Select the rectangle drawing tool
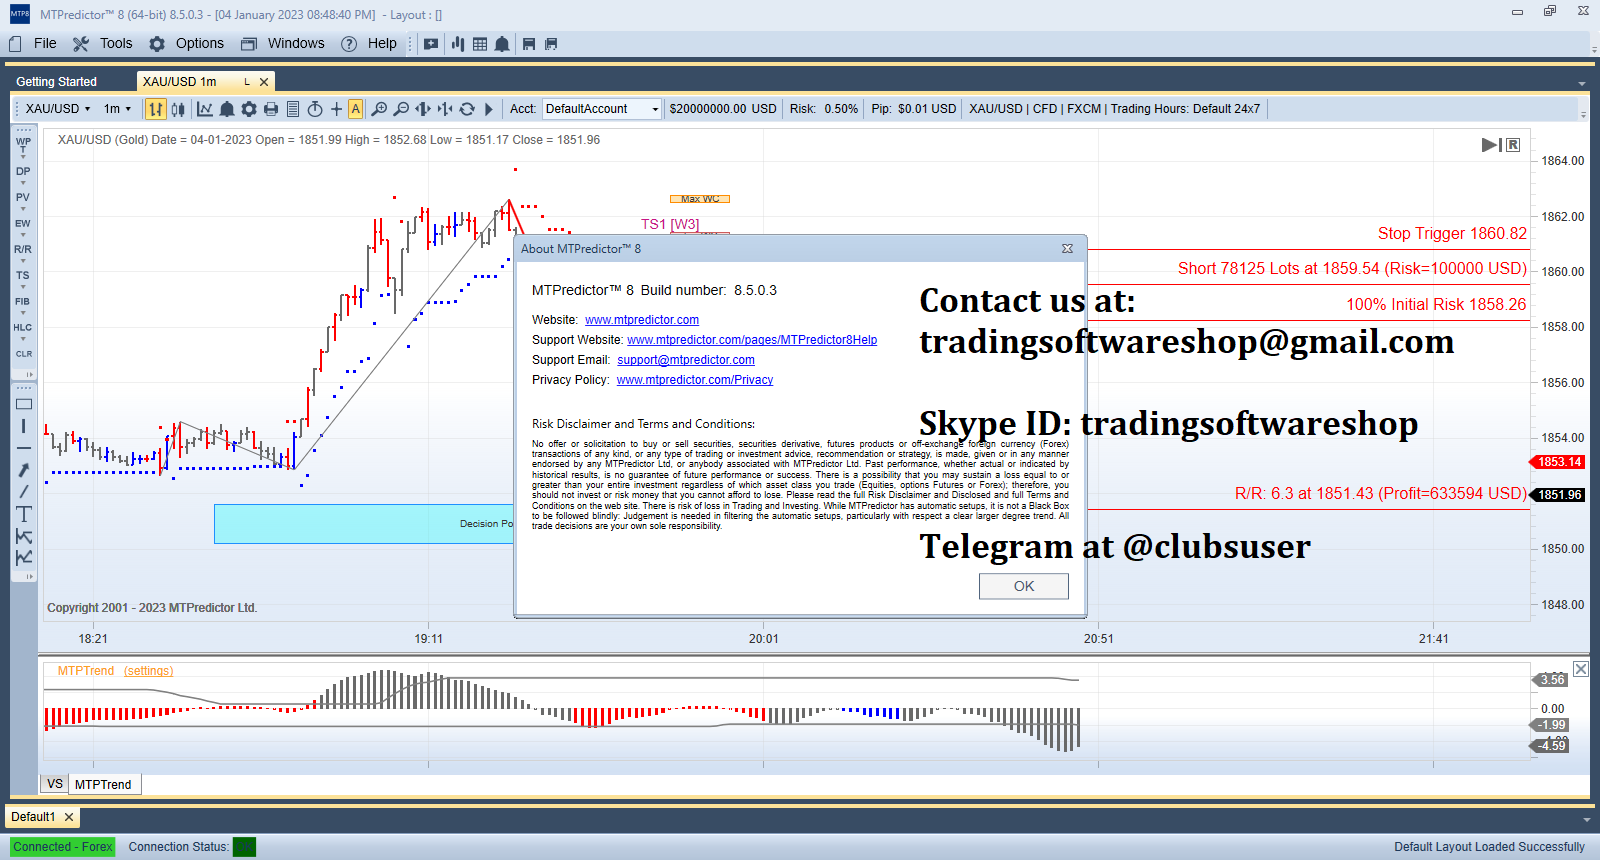The height and width of the screenshot is (860, 1600). [x=24, y=404]
